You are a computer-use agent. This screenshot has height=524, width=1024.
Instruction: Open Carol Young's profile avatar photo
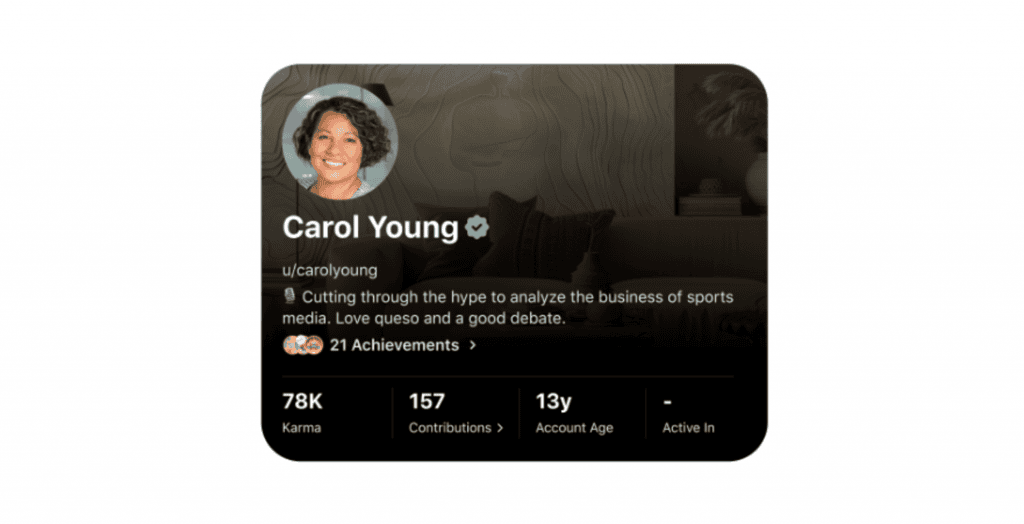tap(340, 141)
